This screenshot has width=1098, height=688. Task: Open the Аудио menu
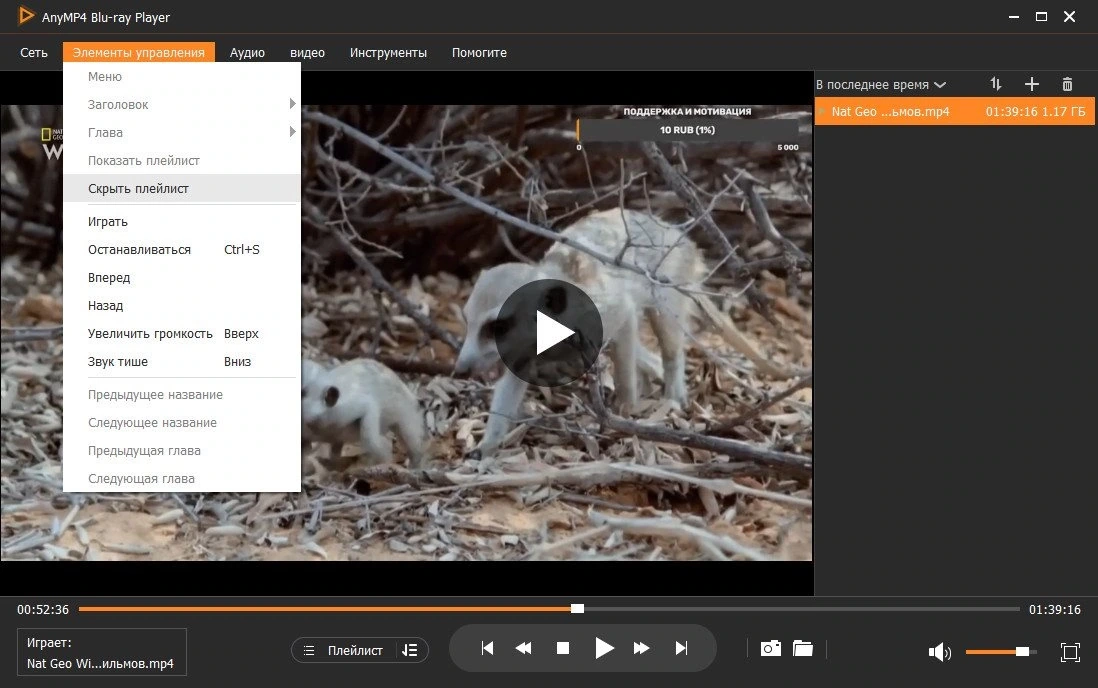coord(247,53)
